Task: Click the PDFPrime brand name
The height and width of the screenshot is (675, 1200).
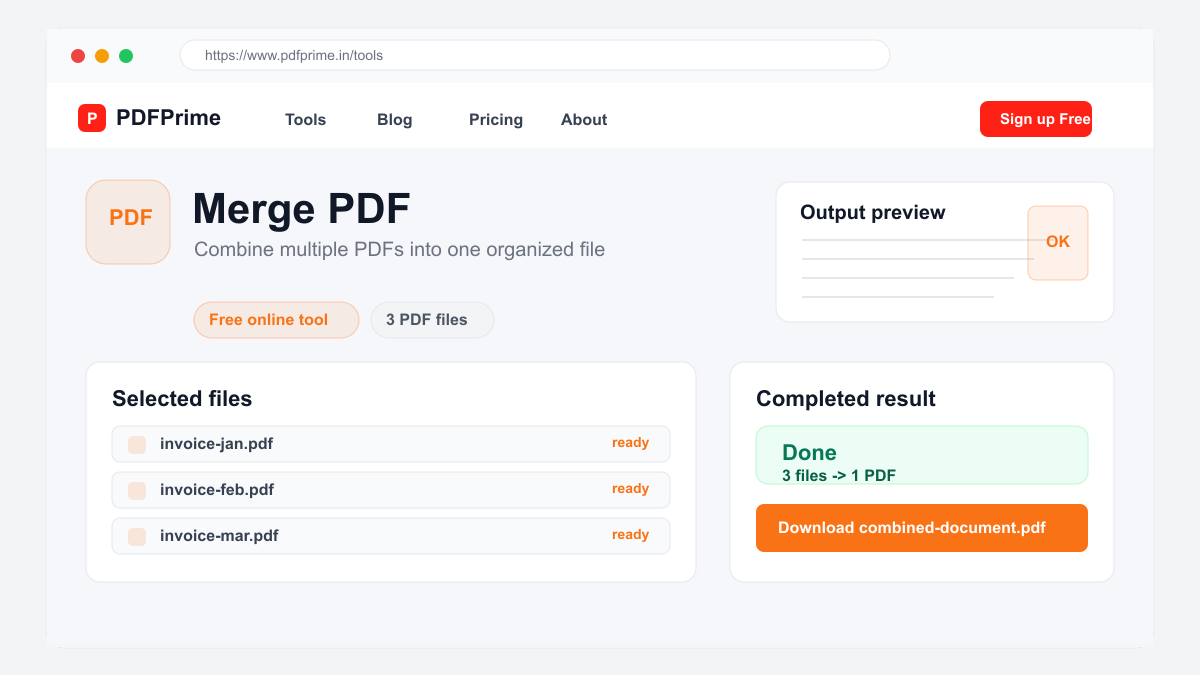Action: tap(168, 118)
